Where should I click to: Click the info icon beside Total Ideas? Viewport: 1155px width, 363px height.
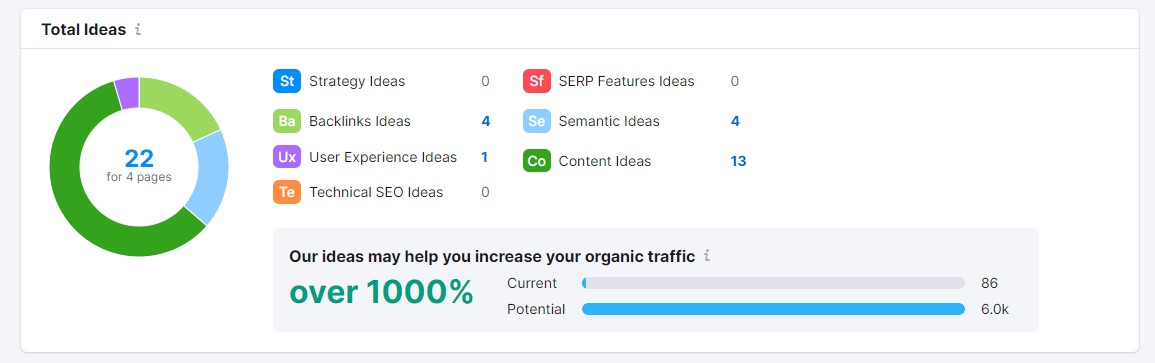click(138, 29)
